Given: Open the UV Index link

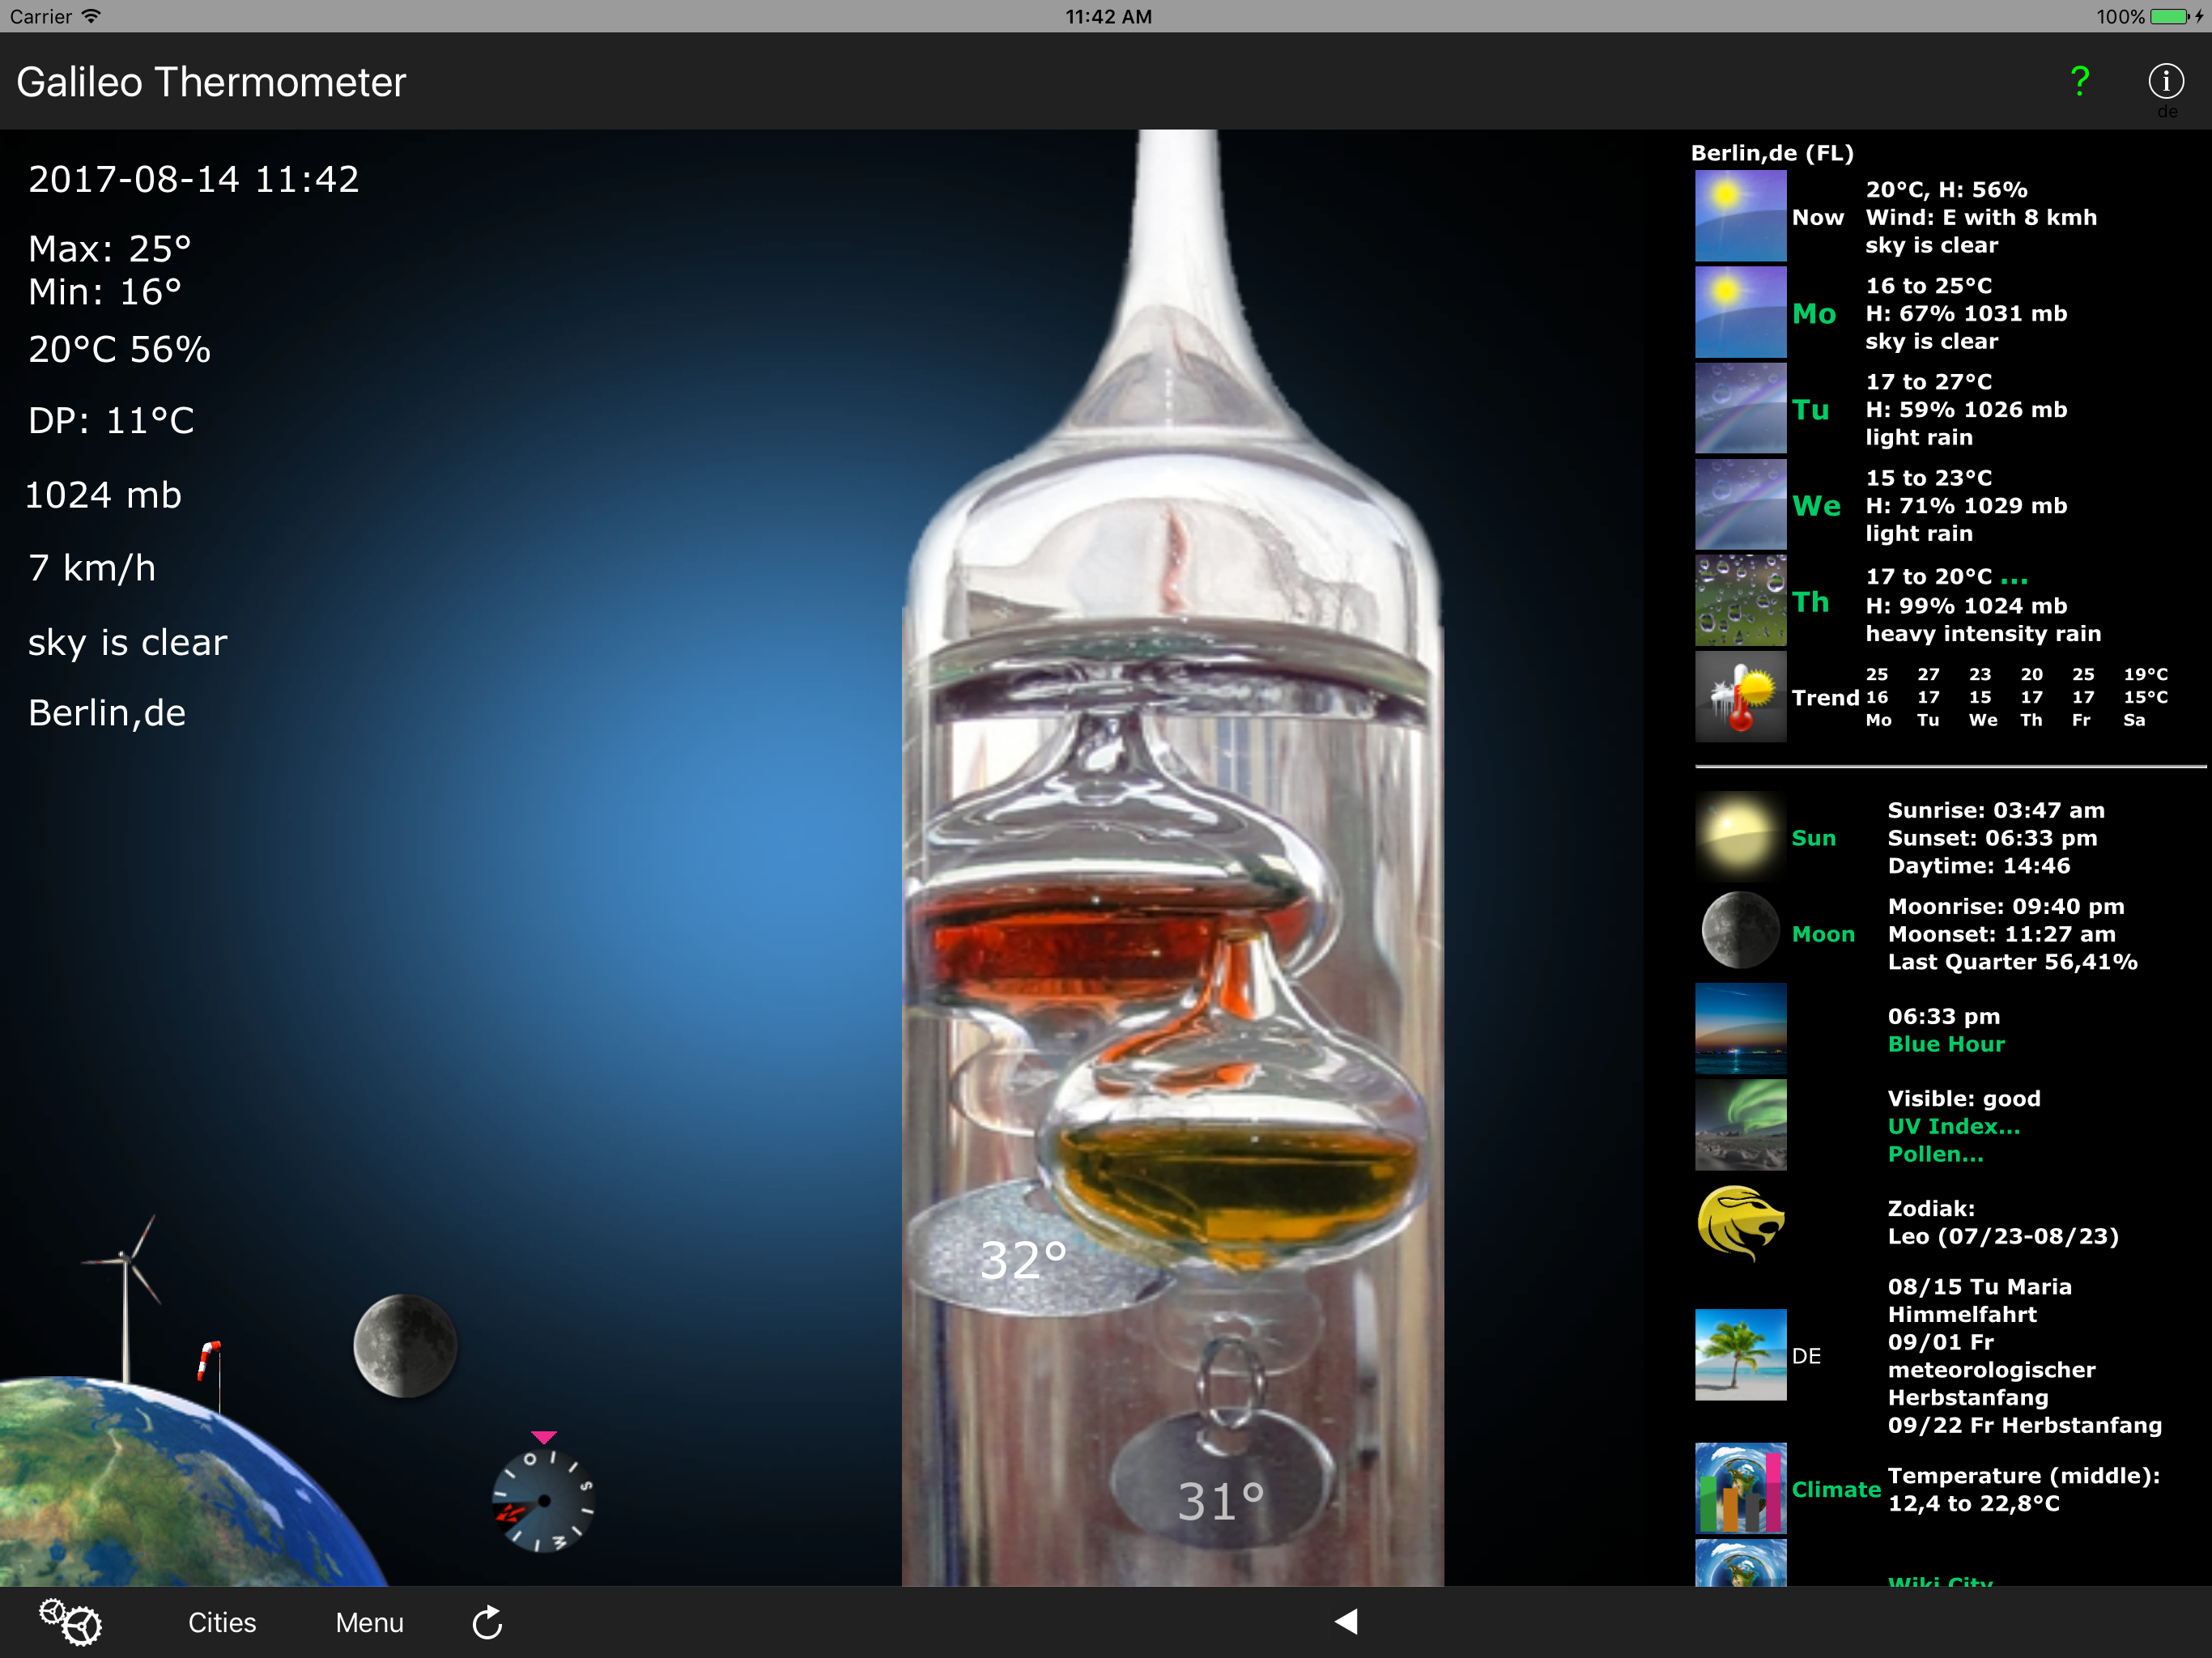Looking at the screenshot, I should [1953, 1126].
